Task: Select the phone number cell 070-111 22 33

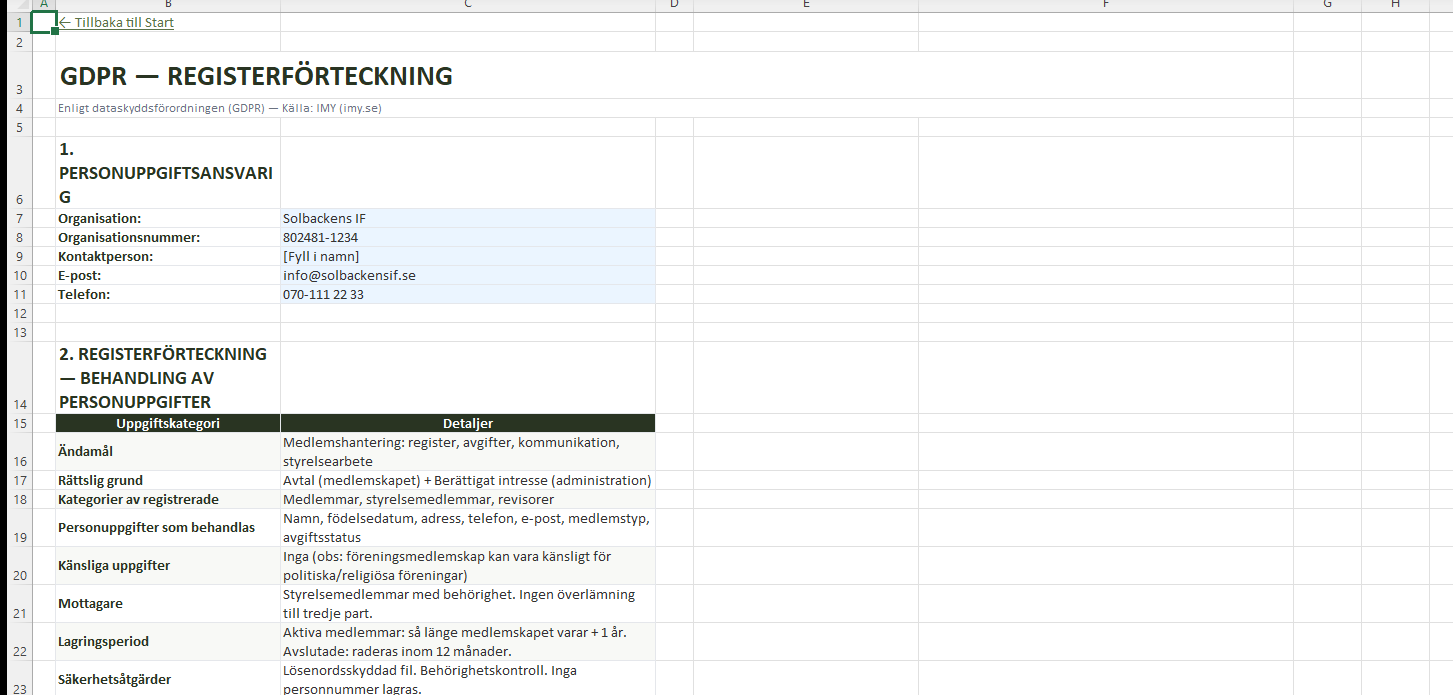Action: pyautogui.click(x=467, y=294)
